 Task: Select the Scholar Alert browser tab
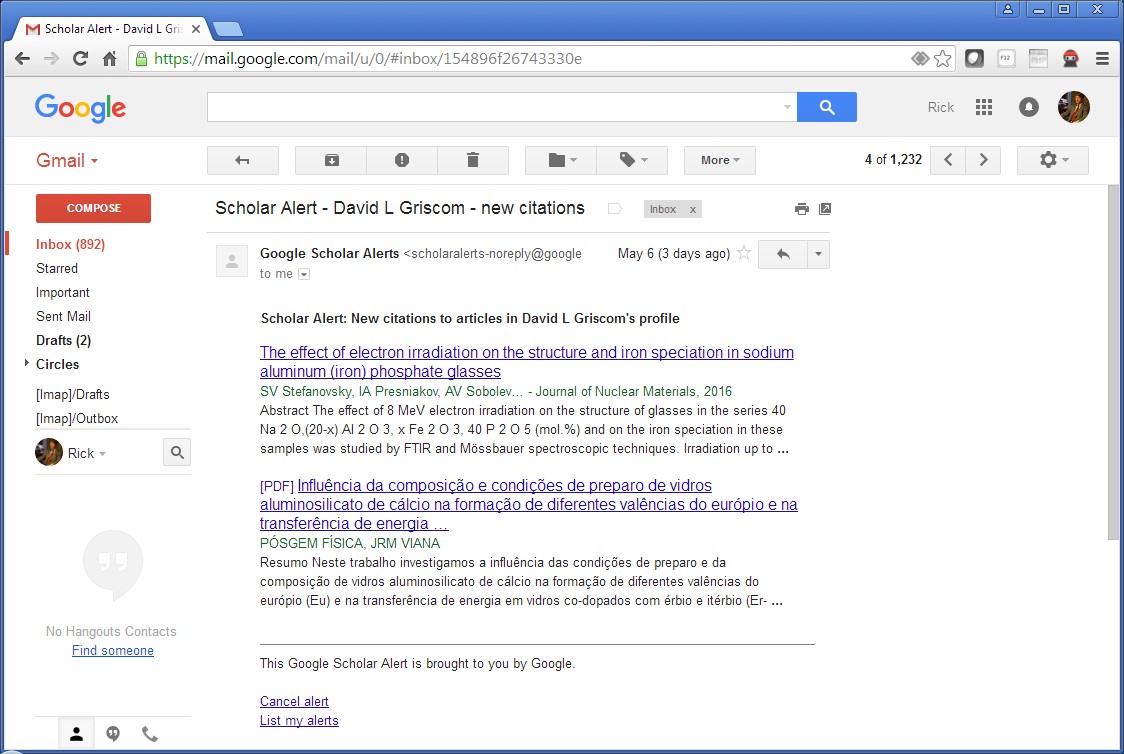click(x=111, y=29)
